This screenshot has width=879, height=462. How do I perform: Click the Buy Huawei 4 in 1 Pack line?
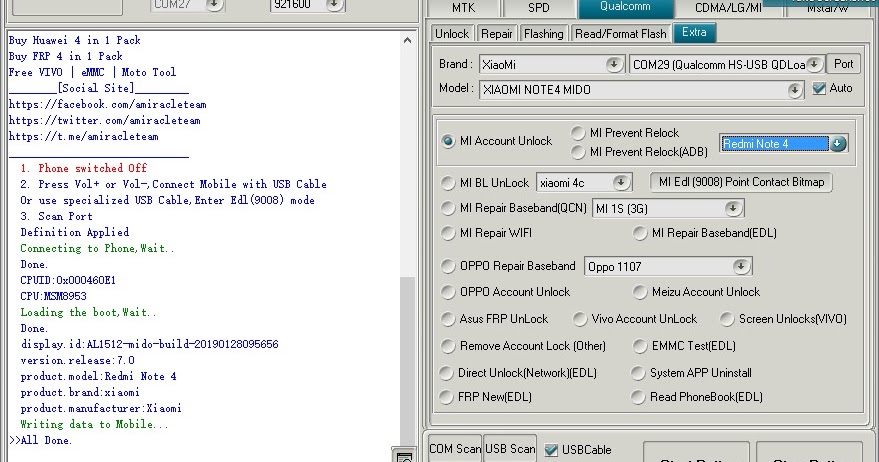(x=75, y=40)
